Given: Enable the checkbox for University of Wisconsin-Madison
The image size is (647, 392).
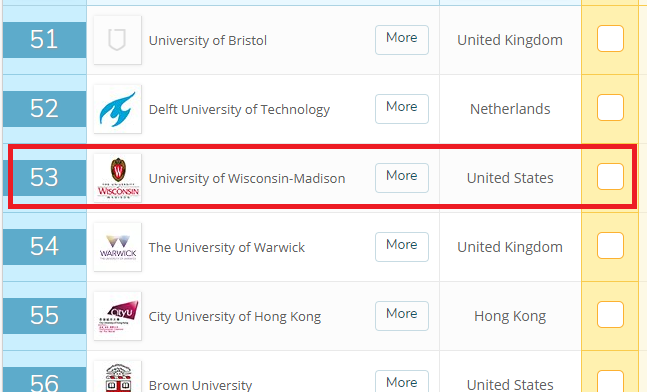Looking at the screenshot, I should [610, 177].
